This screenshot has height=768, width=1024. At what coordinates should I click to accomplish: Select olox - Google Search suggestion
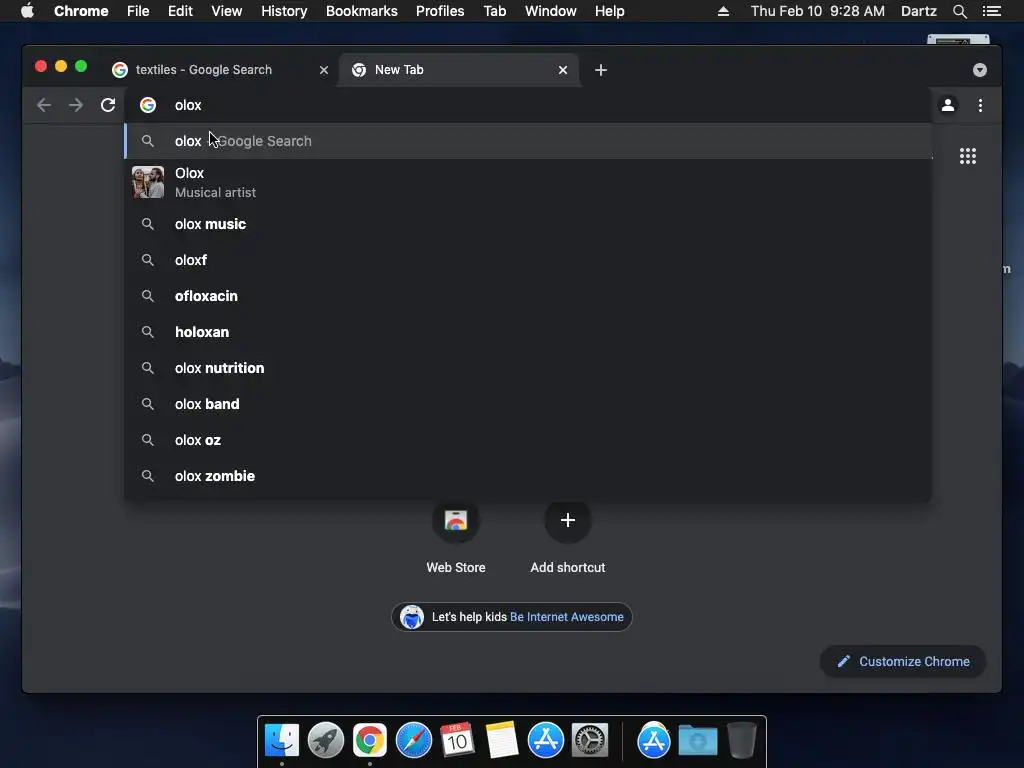point(528,141)
